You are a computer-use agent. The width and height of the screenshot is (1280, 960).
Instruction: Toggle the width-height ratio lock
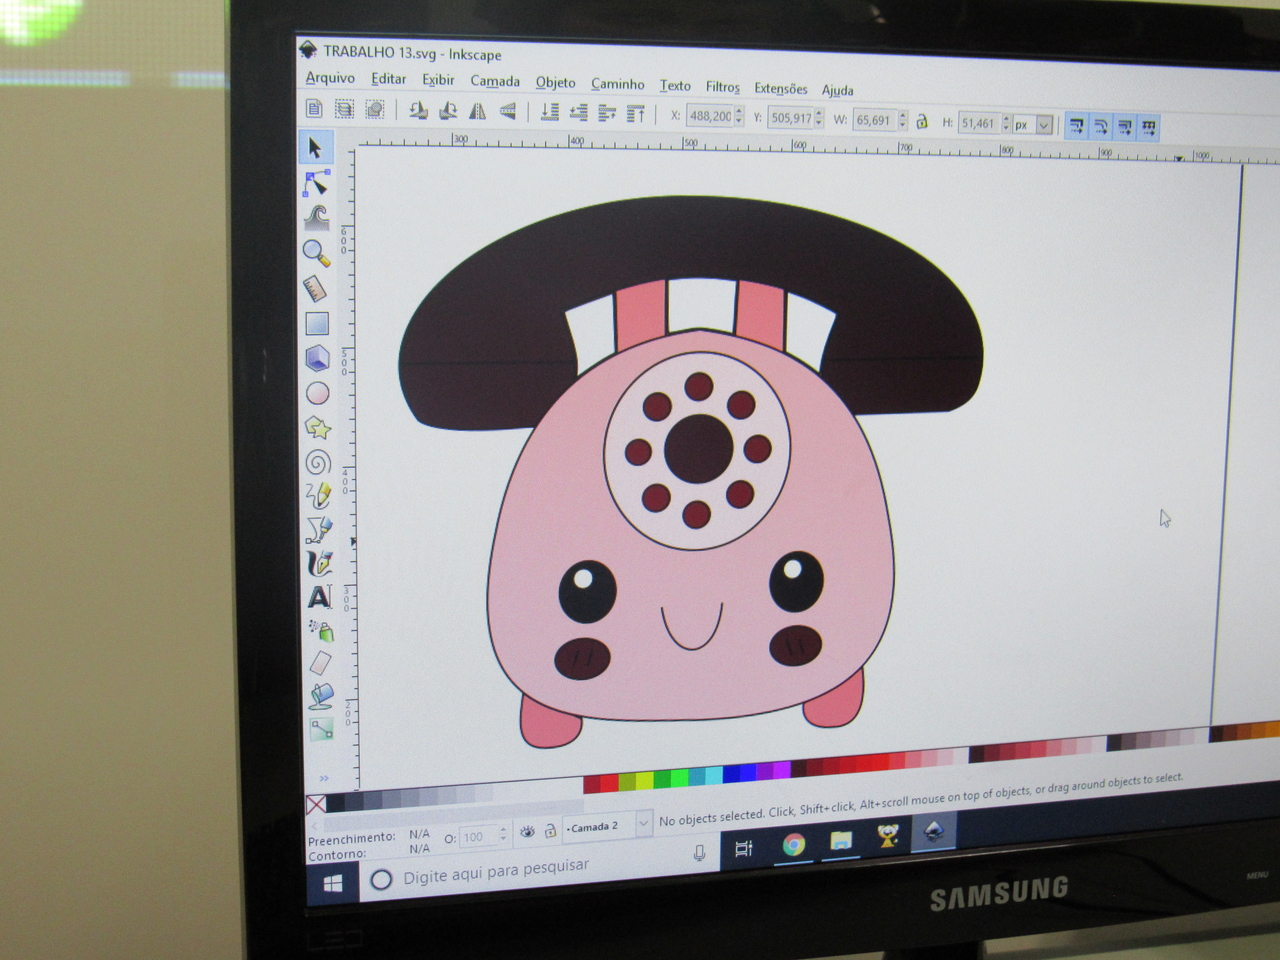(x=921, y=121)
